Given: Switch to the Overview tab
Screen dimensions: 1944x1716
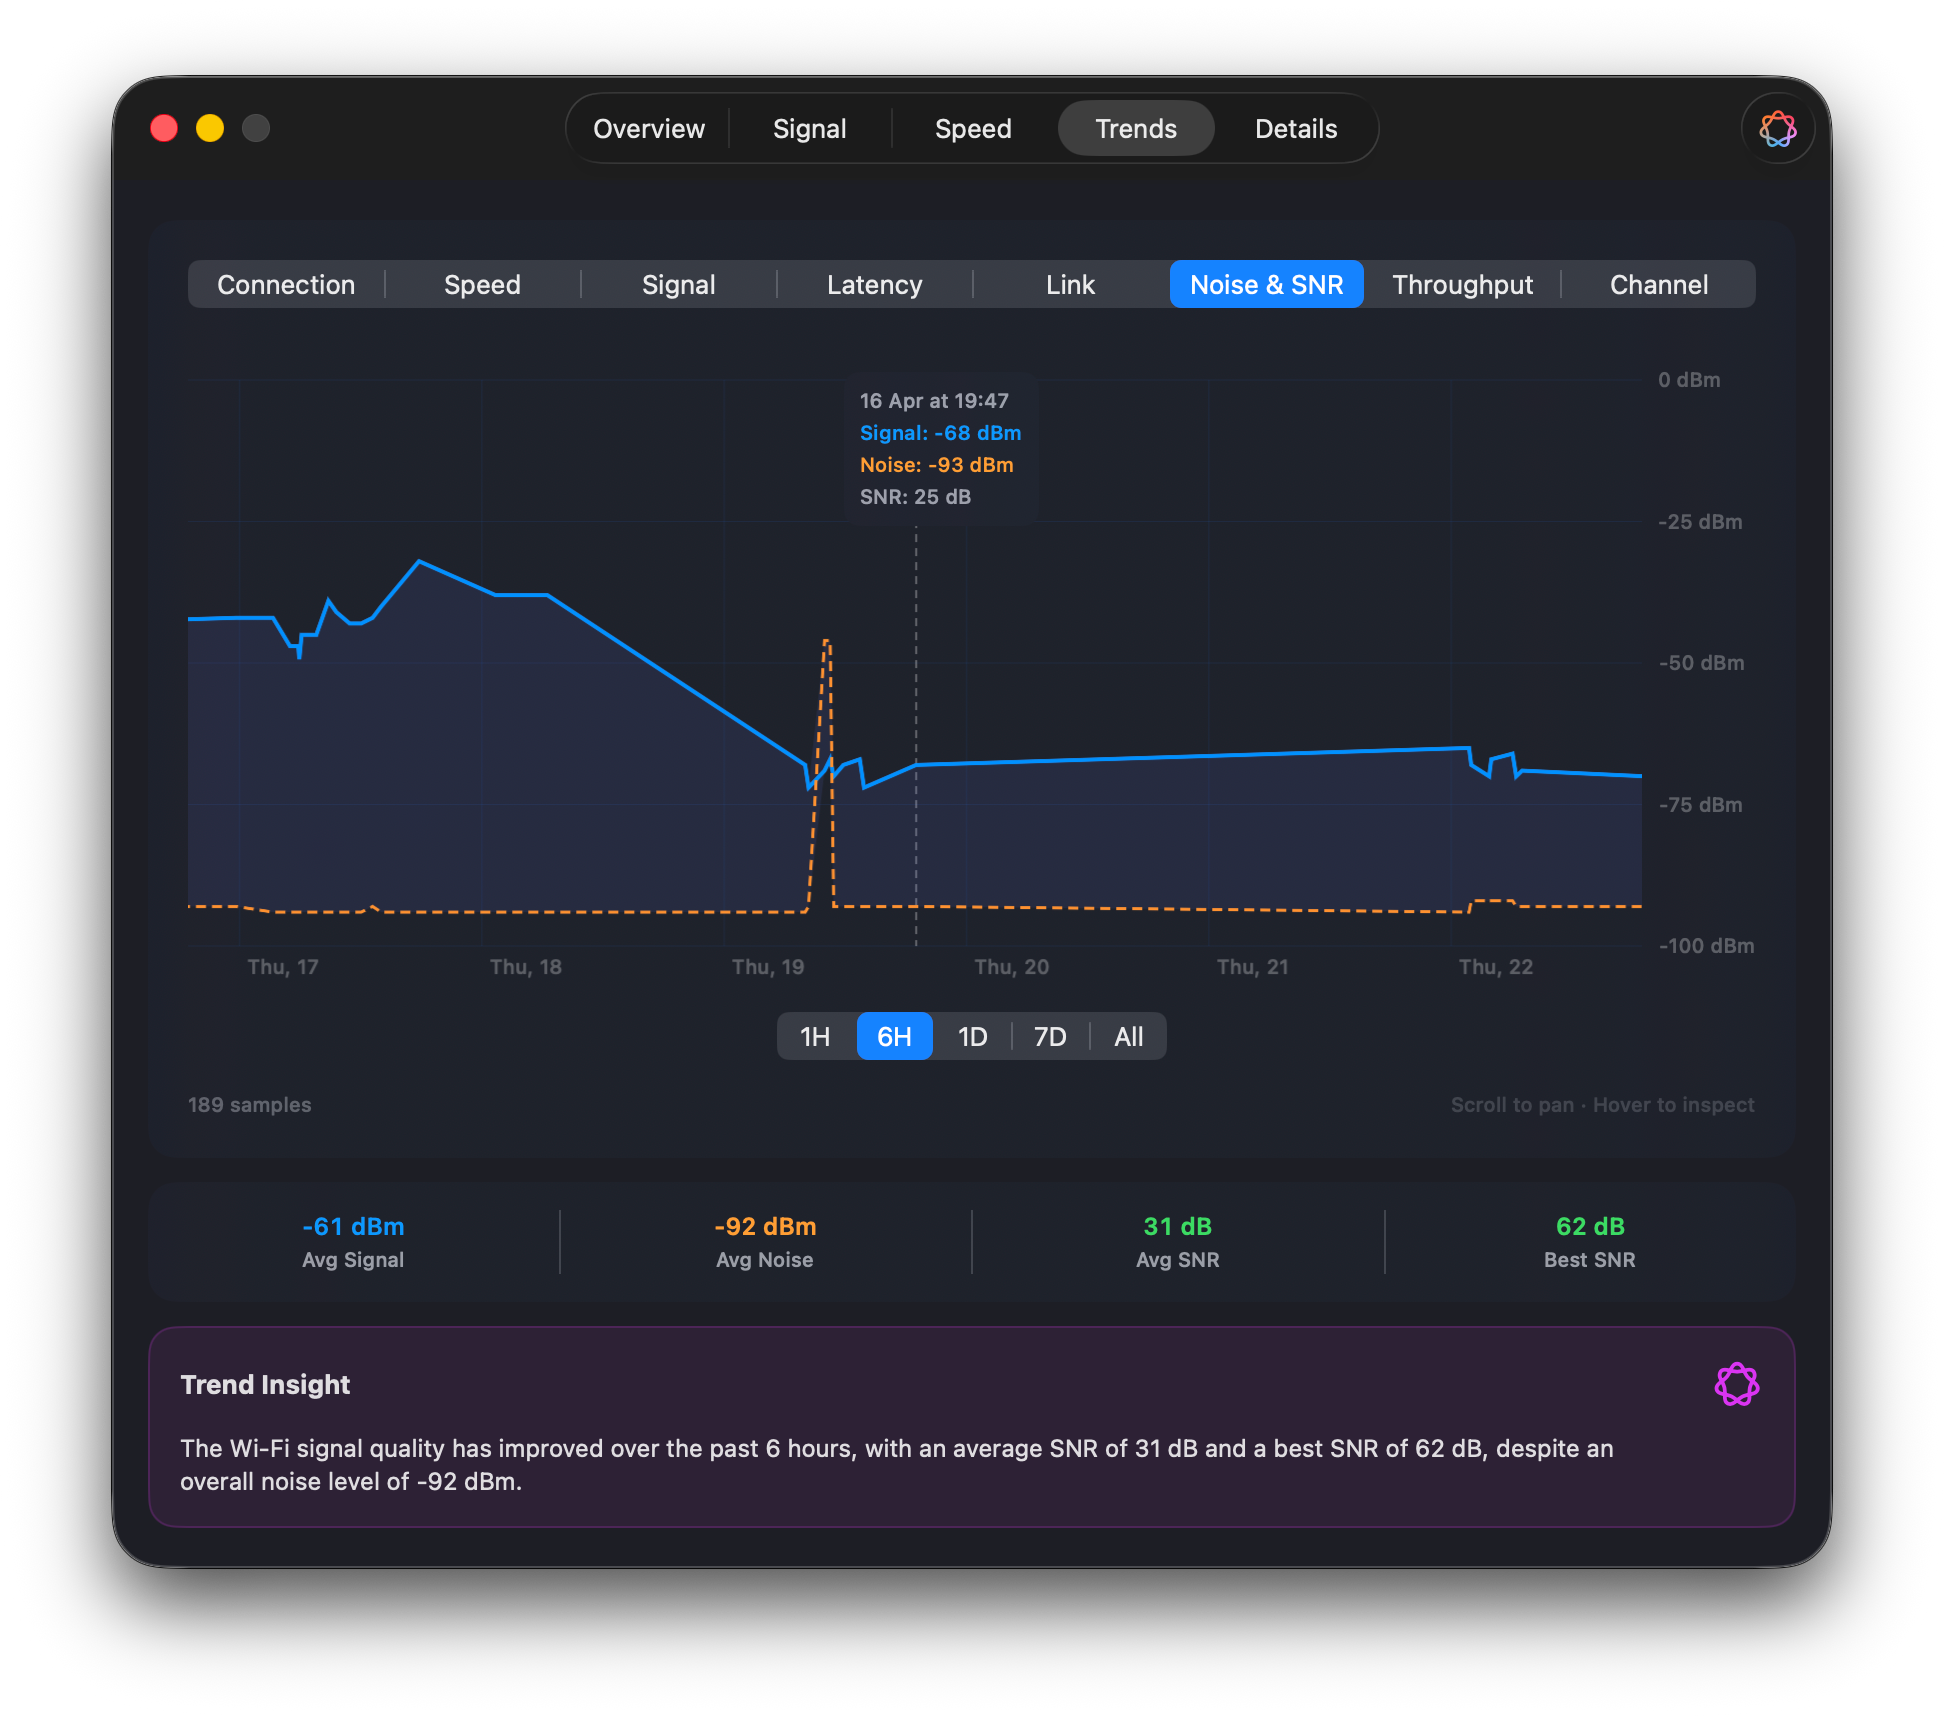Looking at the screenshot, I should tap(648, 128).
